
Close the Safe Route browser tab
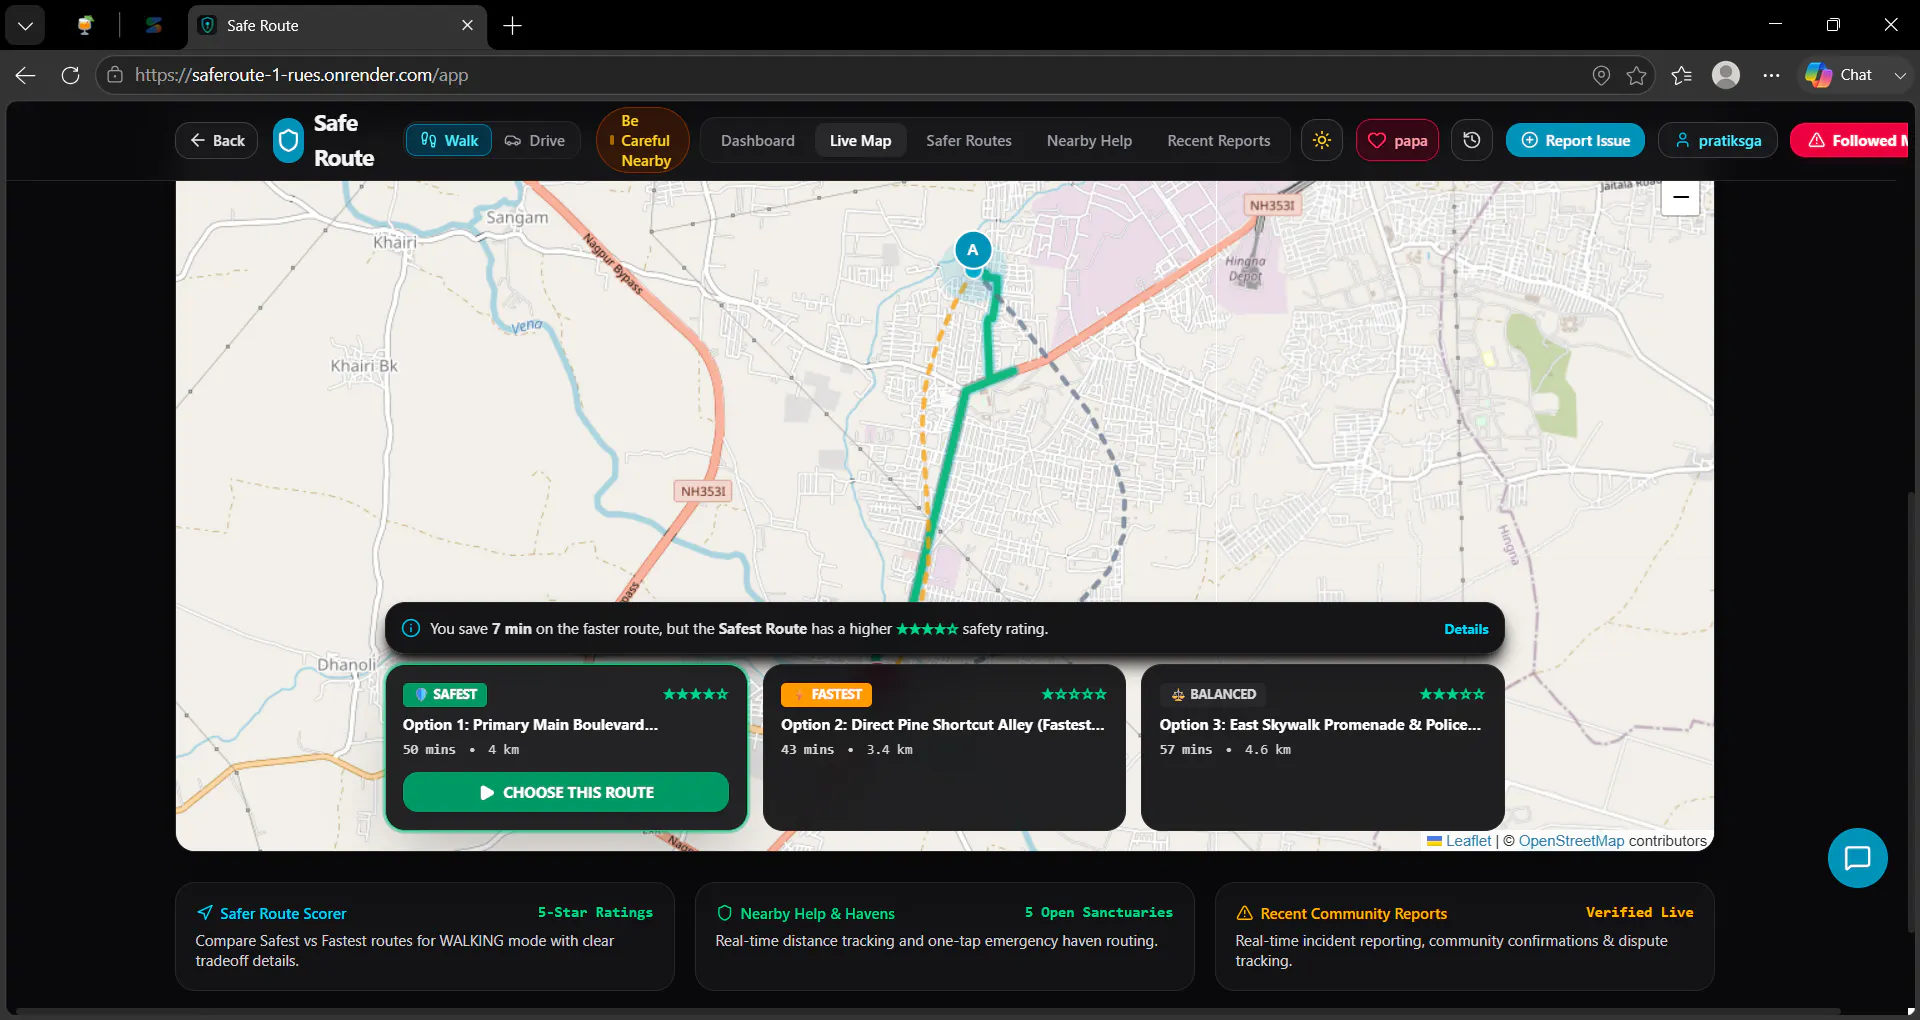click(467, 26)
